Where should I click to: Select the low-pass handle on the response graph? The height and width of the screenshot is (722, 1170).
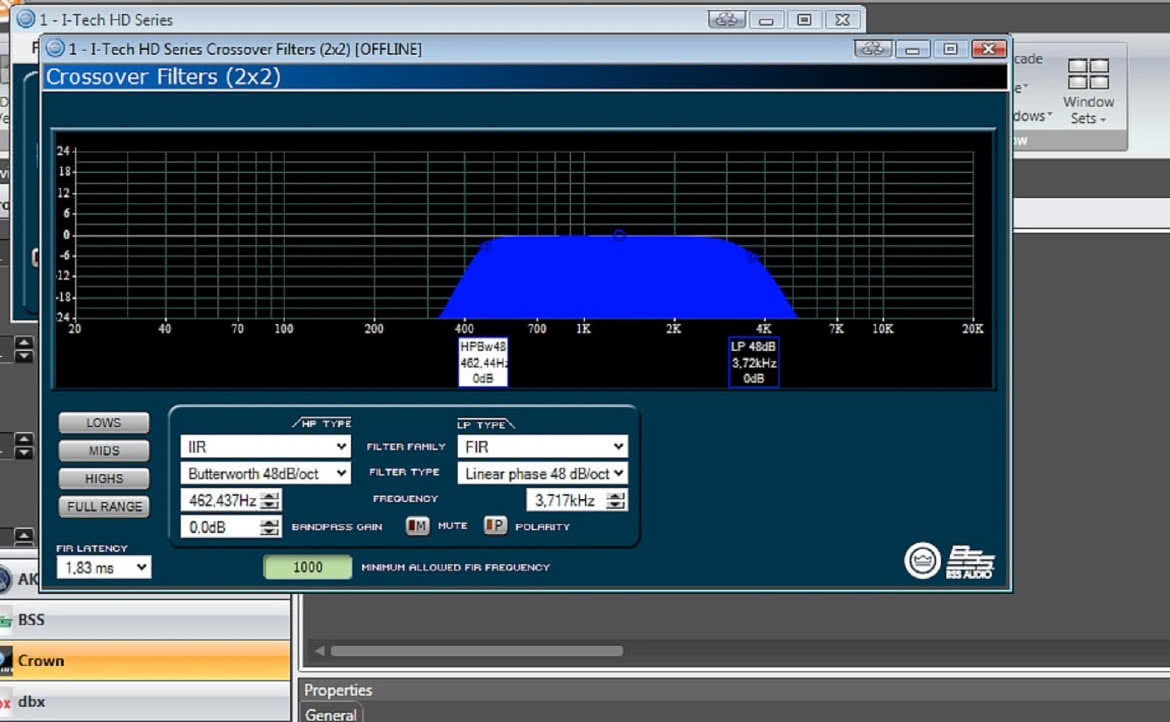[x=754, y=257]
